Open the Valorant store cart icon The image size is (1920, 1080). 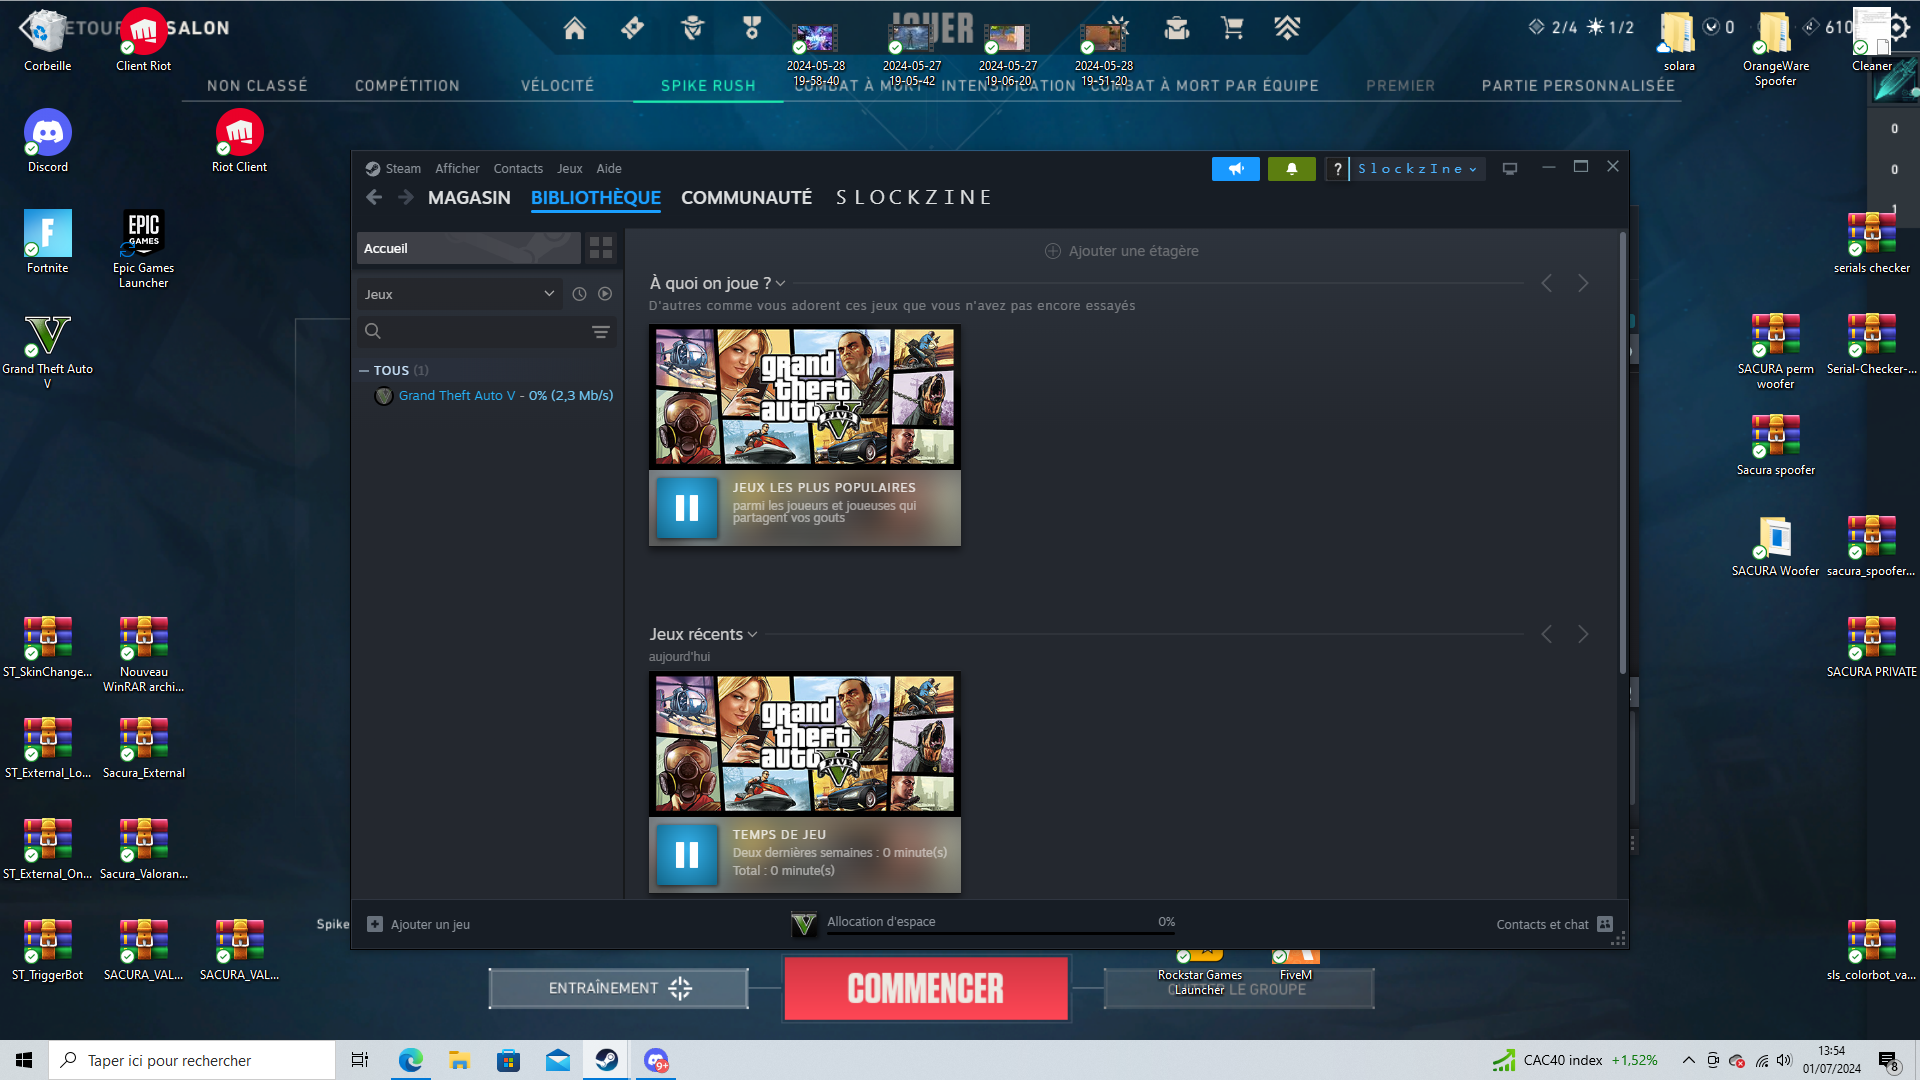[1232, 29]
